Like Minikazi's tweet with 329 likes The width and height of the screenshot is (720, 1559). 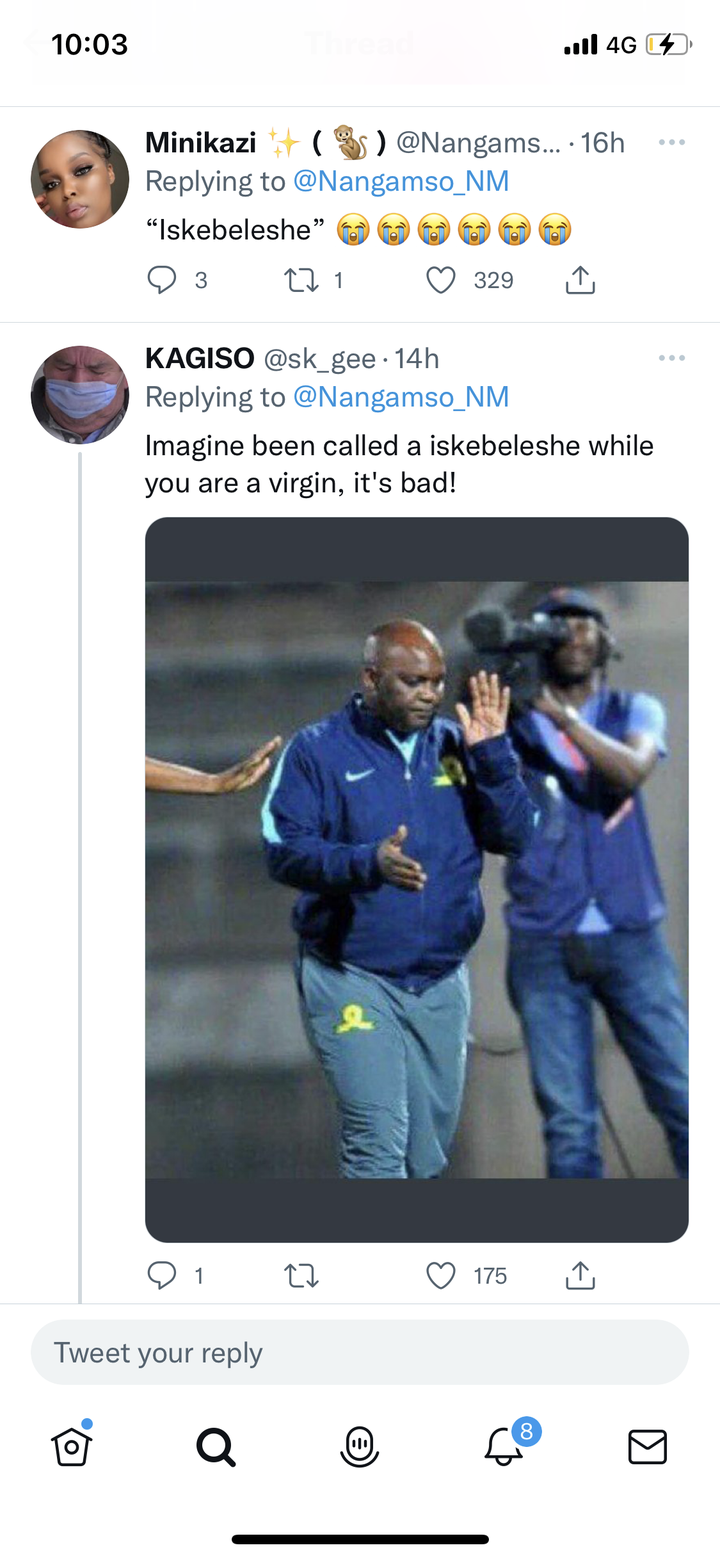(441, 281)
